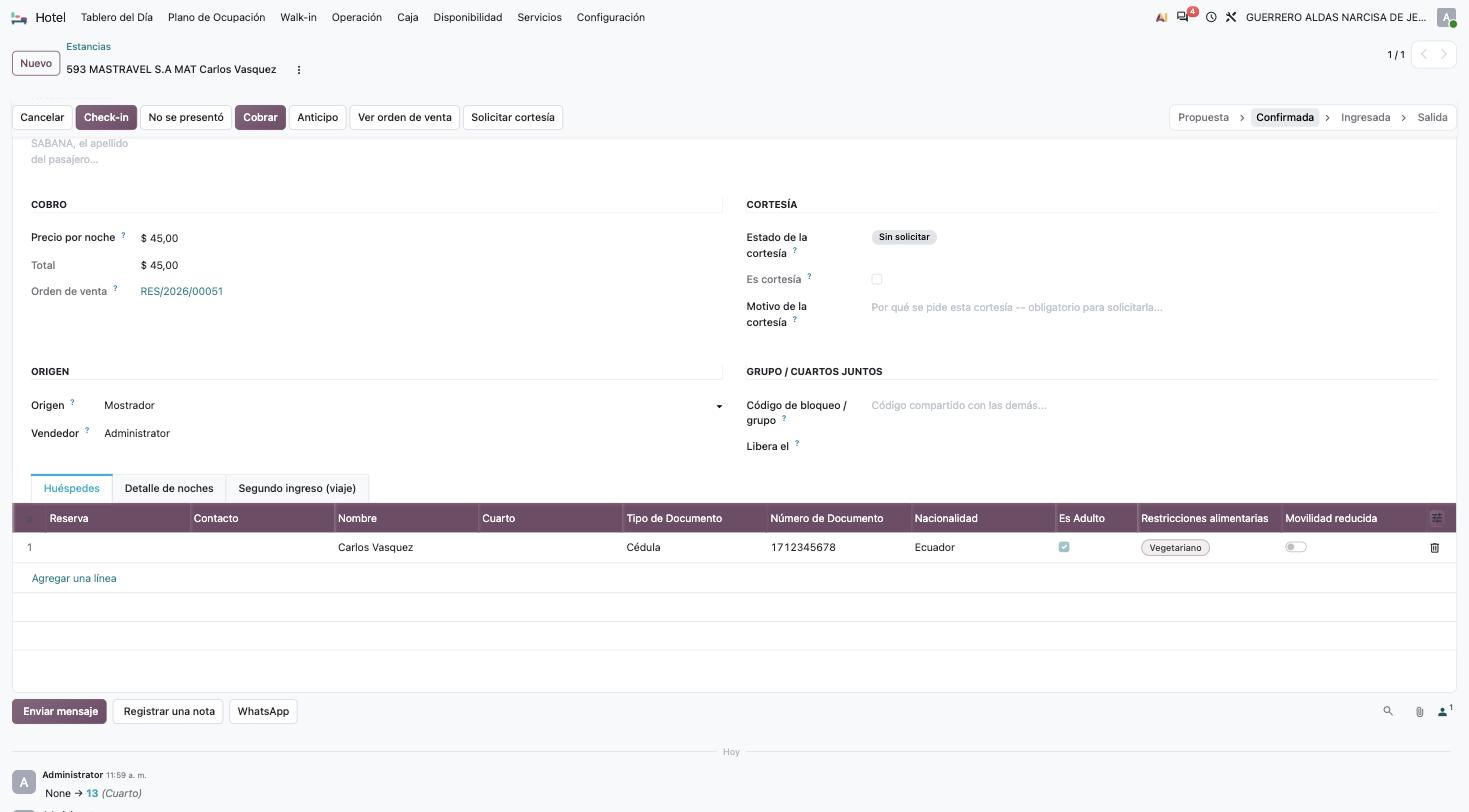Viewport: 1469px width, 812px height.
Task: Click the Check-in button
Action: pyautogui.click(x=106, y=117)
